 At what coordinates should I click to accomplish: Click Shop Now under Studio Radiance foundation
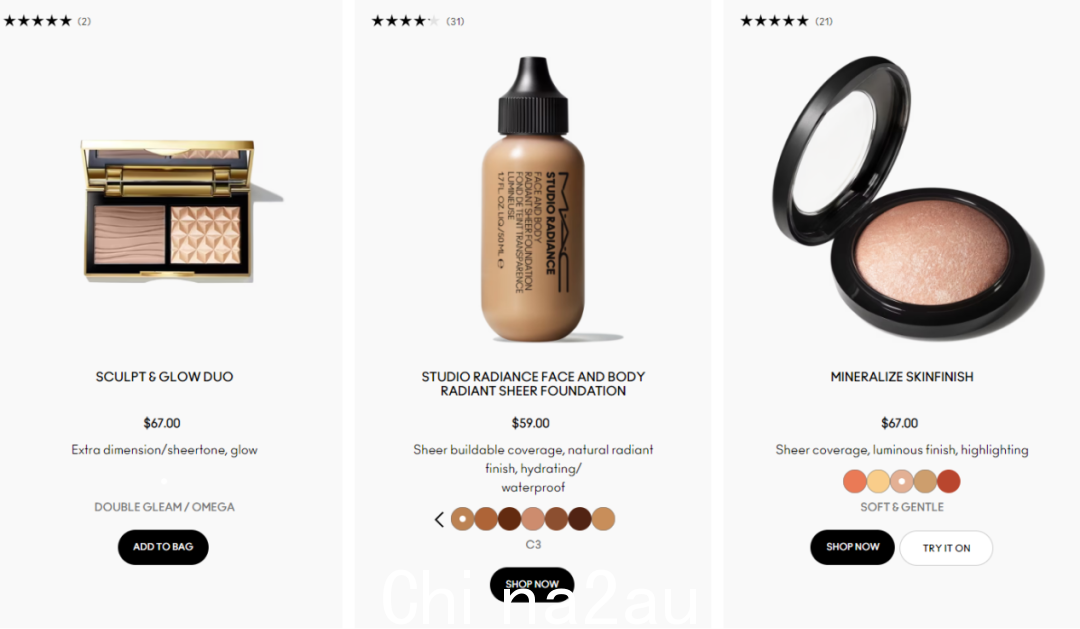click(x=532, y=584)
